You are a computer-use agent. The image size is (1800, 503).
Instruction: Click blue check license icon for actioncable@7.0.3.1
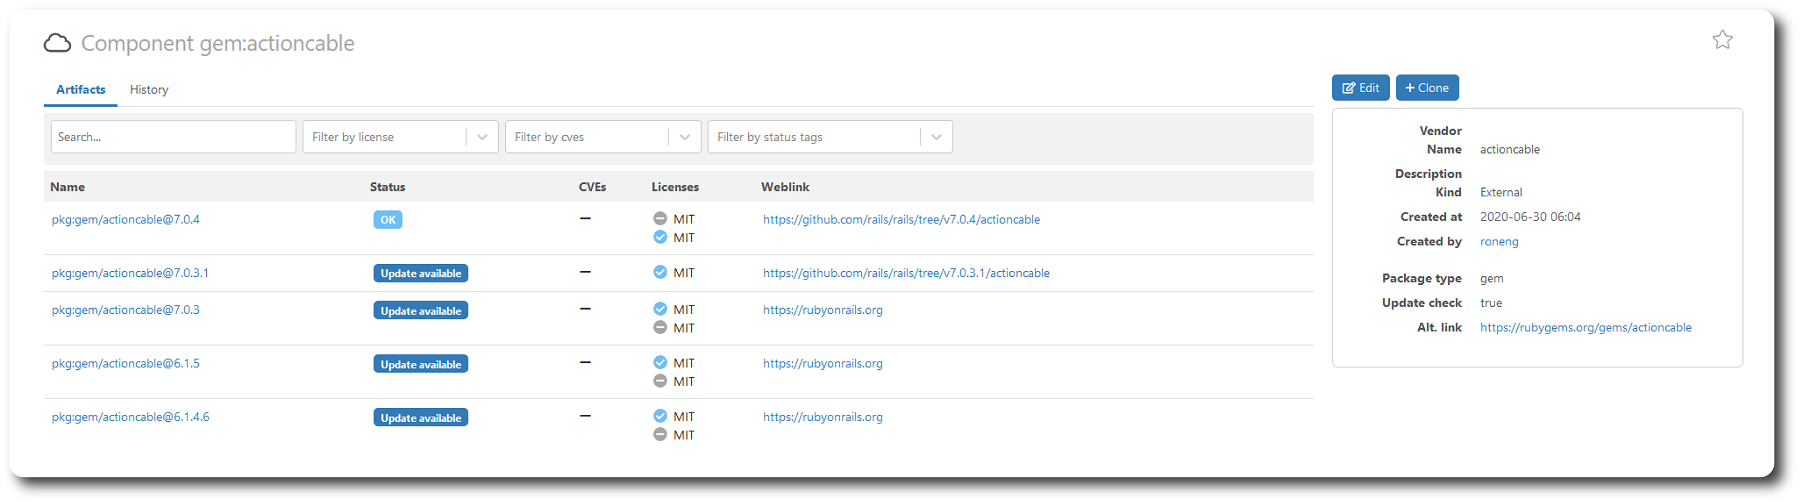tap(660, 272)
